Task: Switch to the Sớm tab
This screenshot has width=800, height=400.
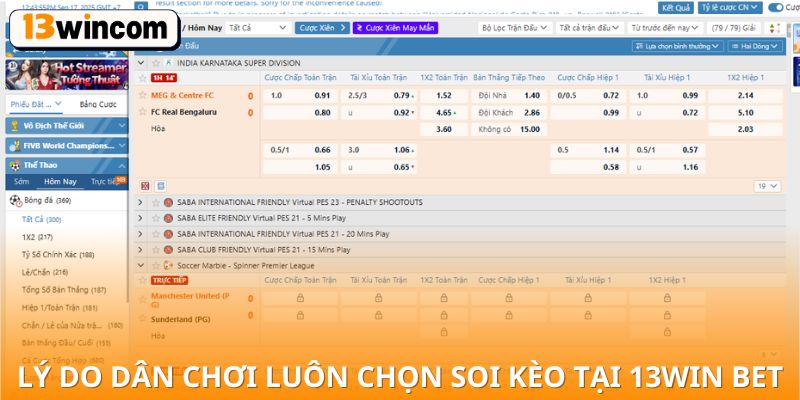Action: (21, 182)
